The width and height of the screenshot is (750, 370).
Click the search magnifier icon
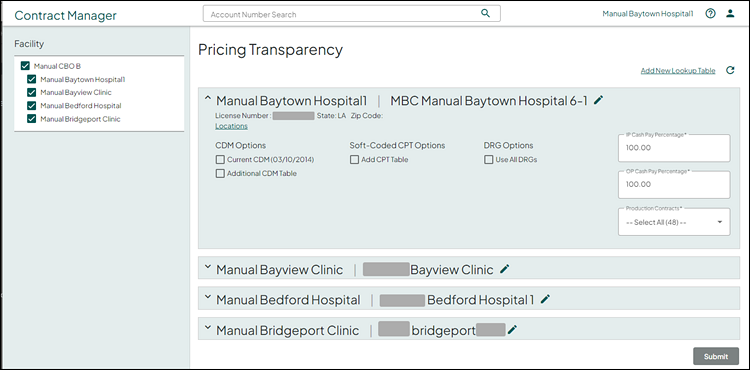(x=485, y=13)
